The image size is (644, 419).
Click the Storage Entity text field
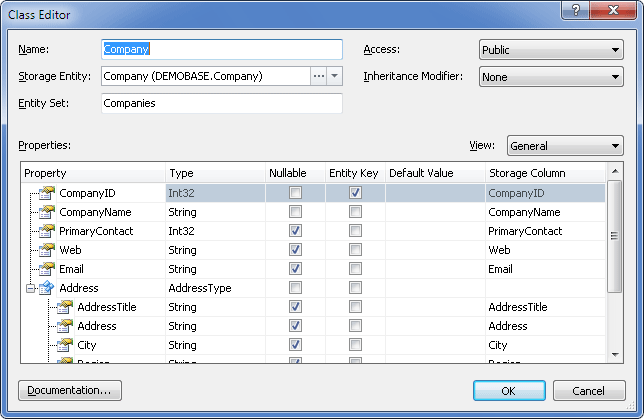(206, 76)
